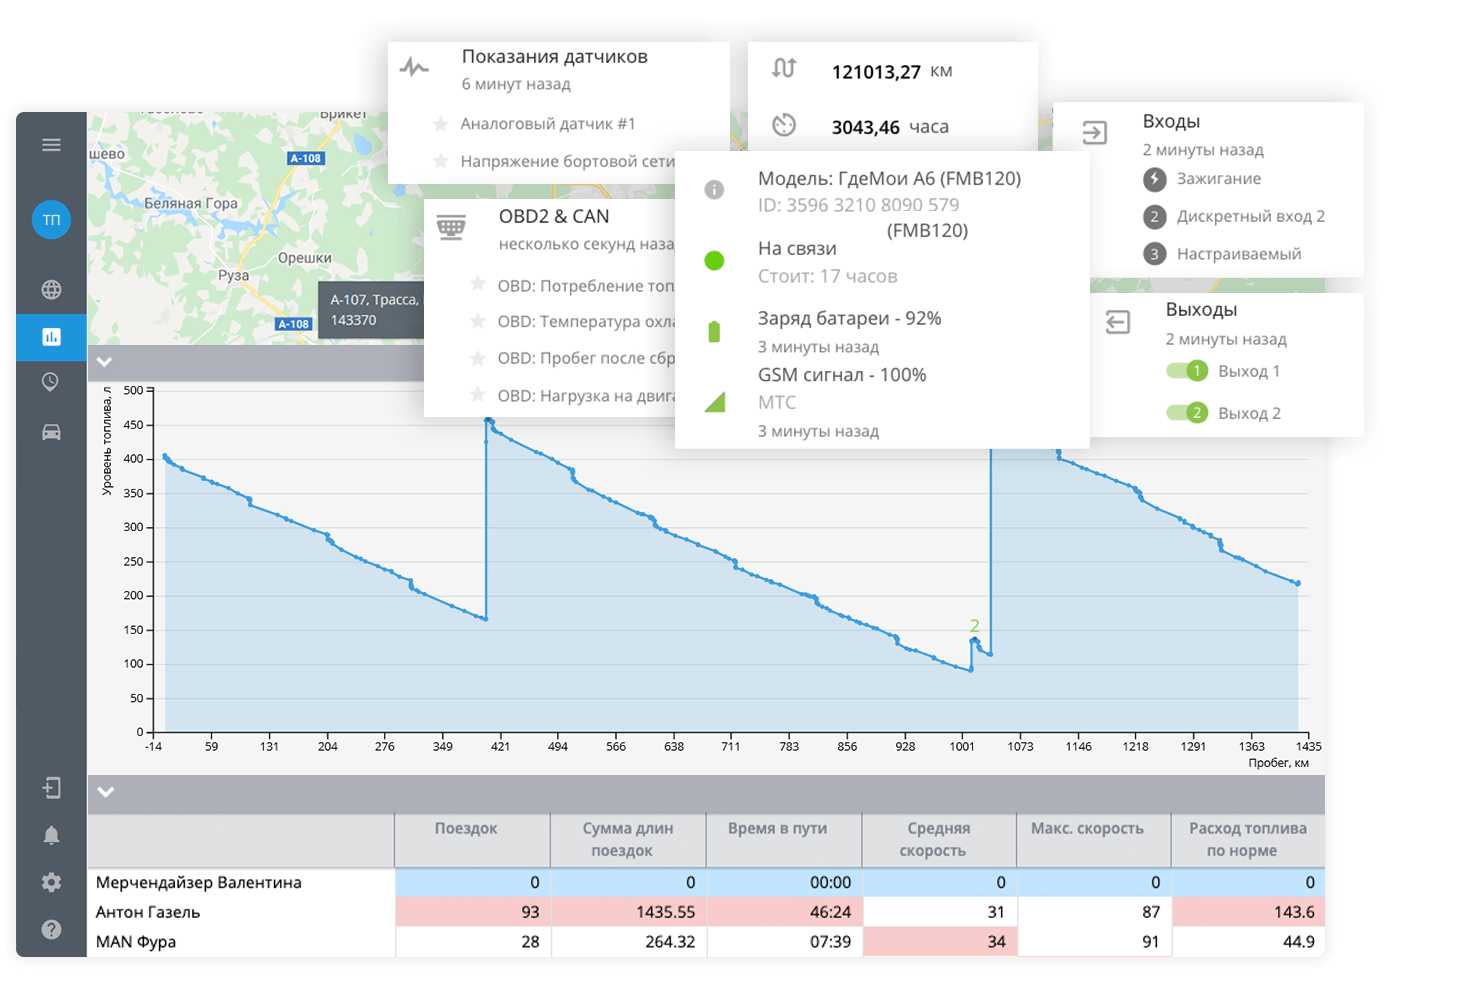Open the reports chart icon in sidebar
Viewport: 1460px width, 981px height.
(x=51, y=337)
